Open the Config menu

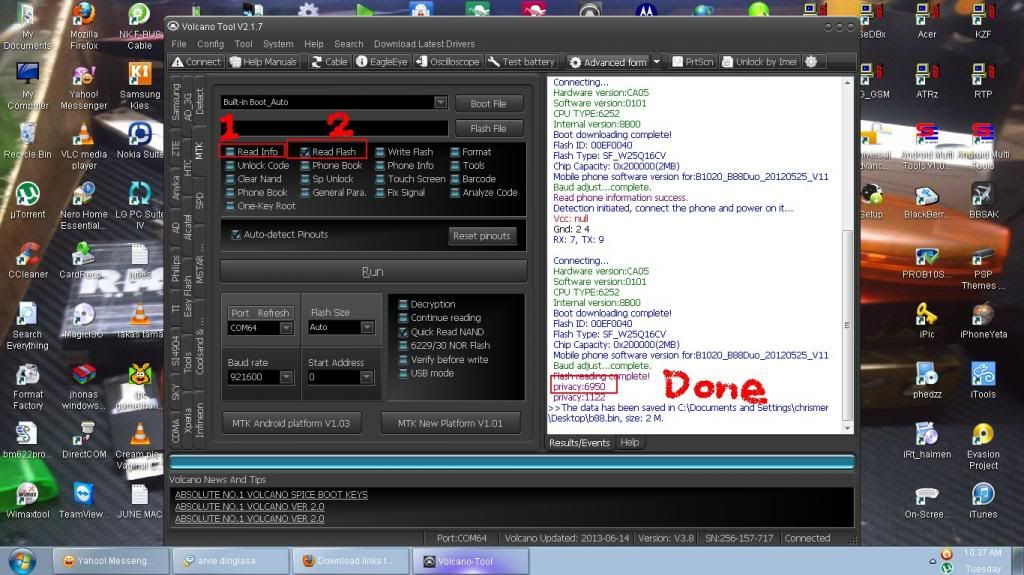(x=210, y=44)
